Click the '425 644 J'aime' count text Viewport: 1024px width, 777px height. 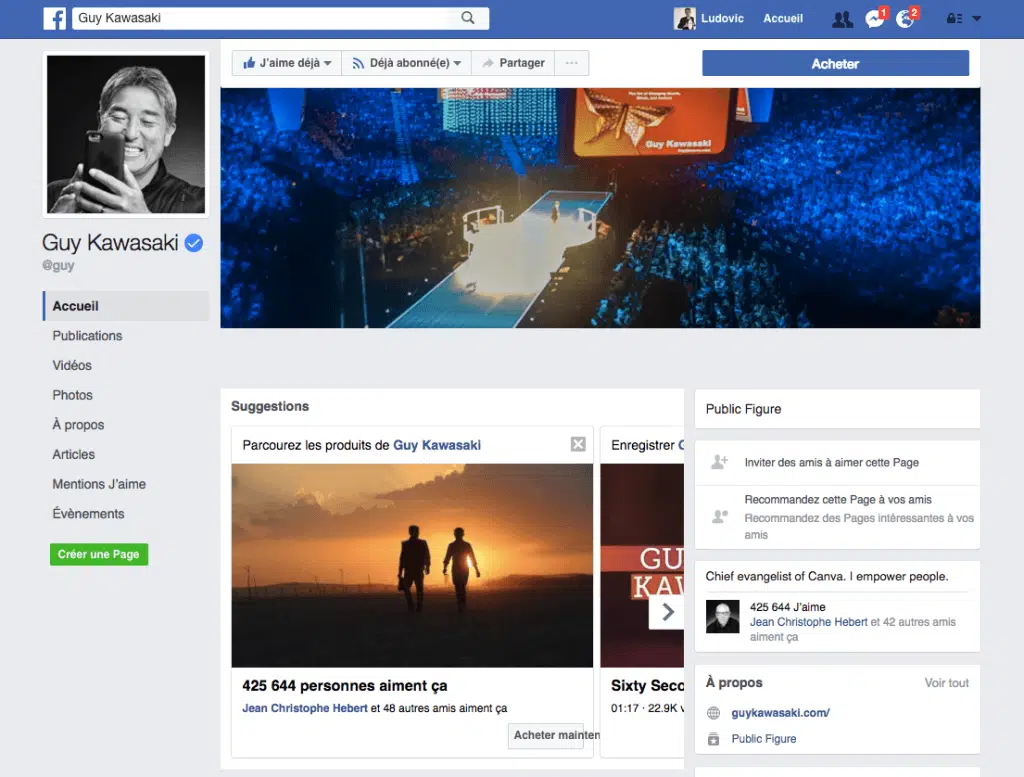(788, 607)
